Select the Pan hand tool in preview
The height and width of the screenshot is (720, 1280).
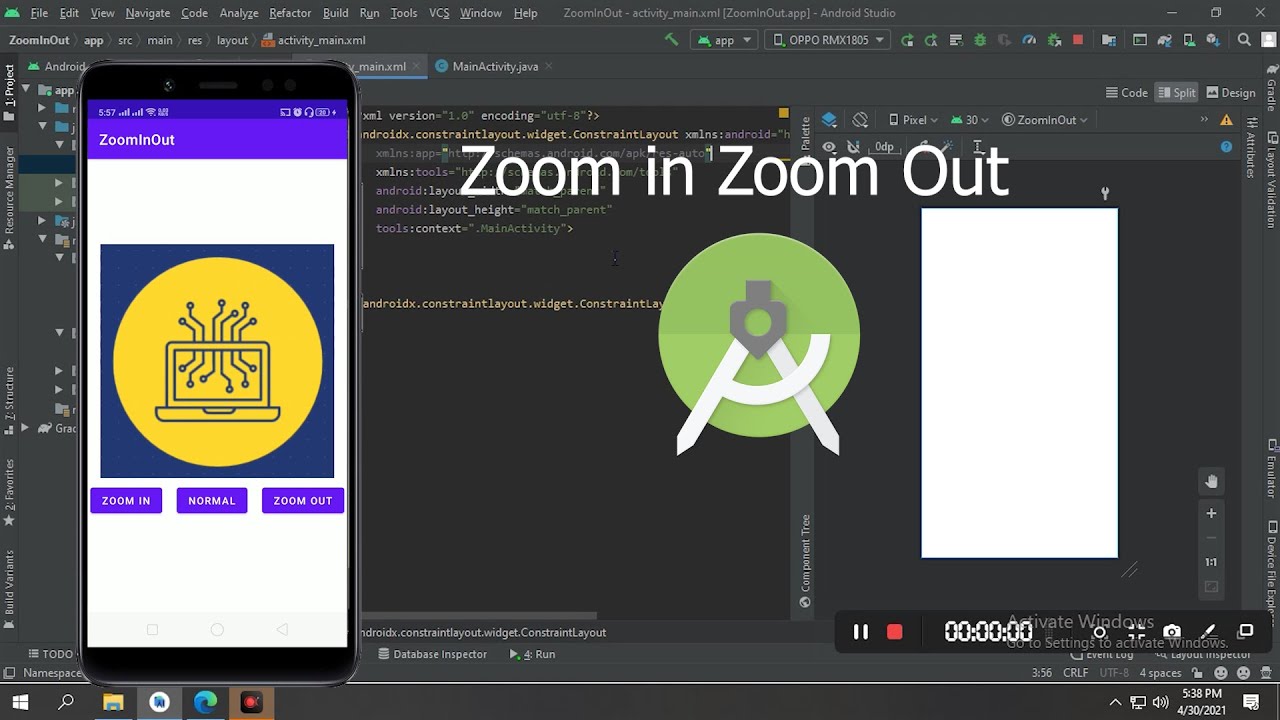tap(1211, 481)
